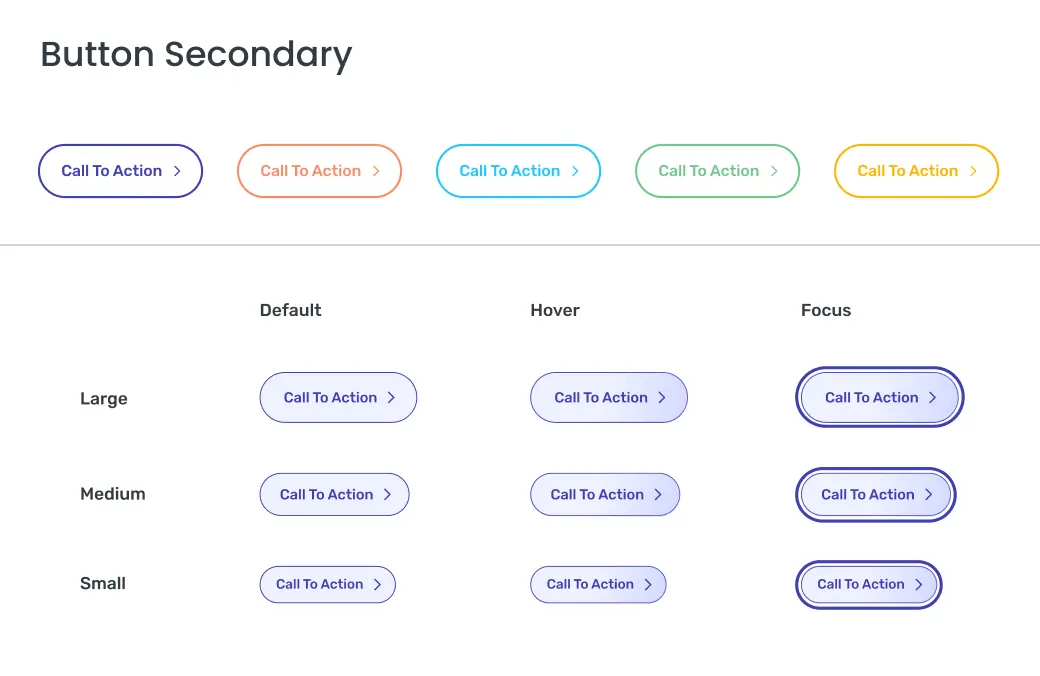Select the Button Secondary page title

196,54
